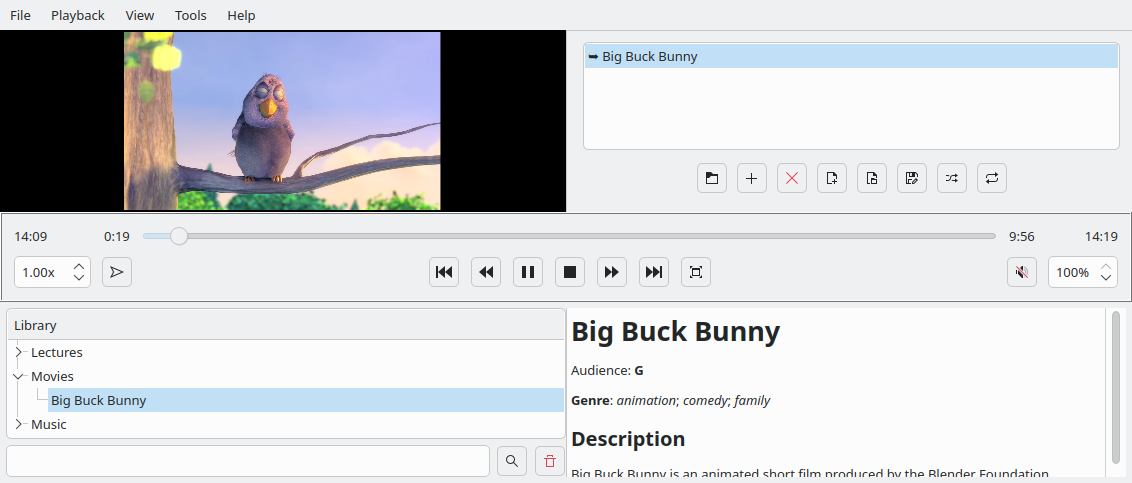This screenshot has width=1132, height=483.
Task: Skip to next track
Action: pos(654,272)
